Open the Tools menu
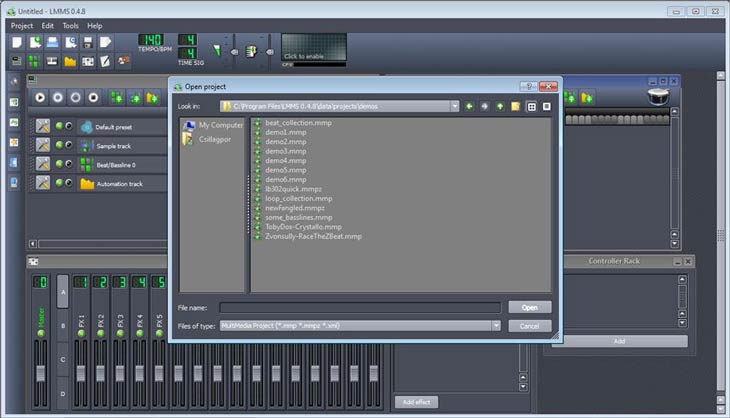Screen dimensions: 730x418 [70, 25]
